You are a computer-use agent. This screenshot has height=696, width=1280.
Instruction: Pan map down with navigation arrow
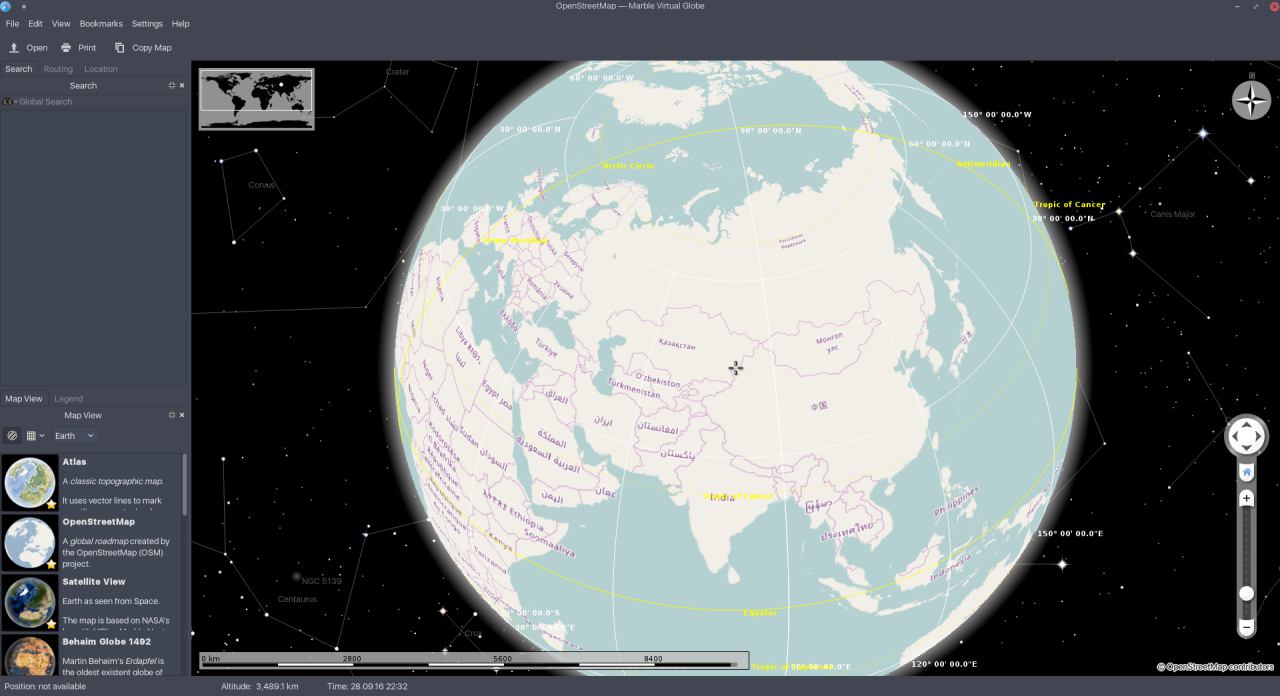(1246, 448)
